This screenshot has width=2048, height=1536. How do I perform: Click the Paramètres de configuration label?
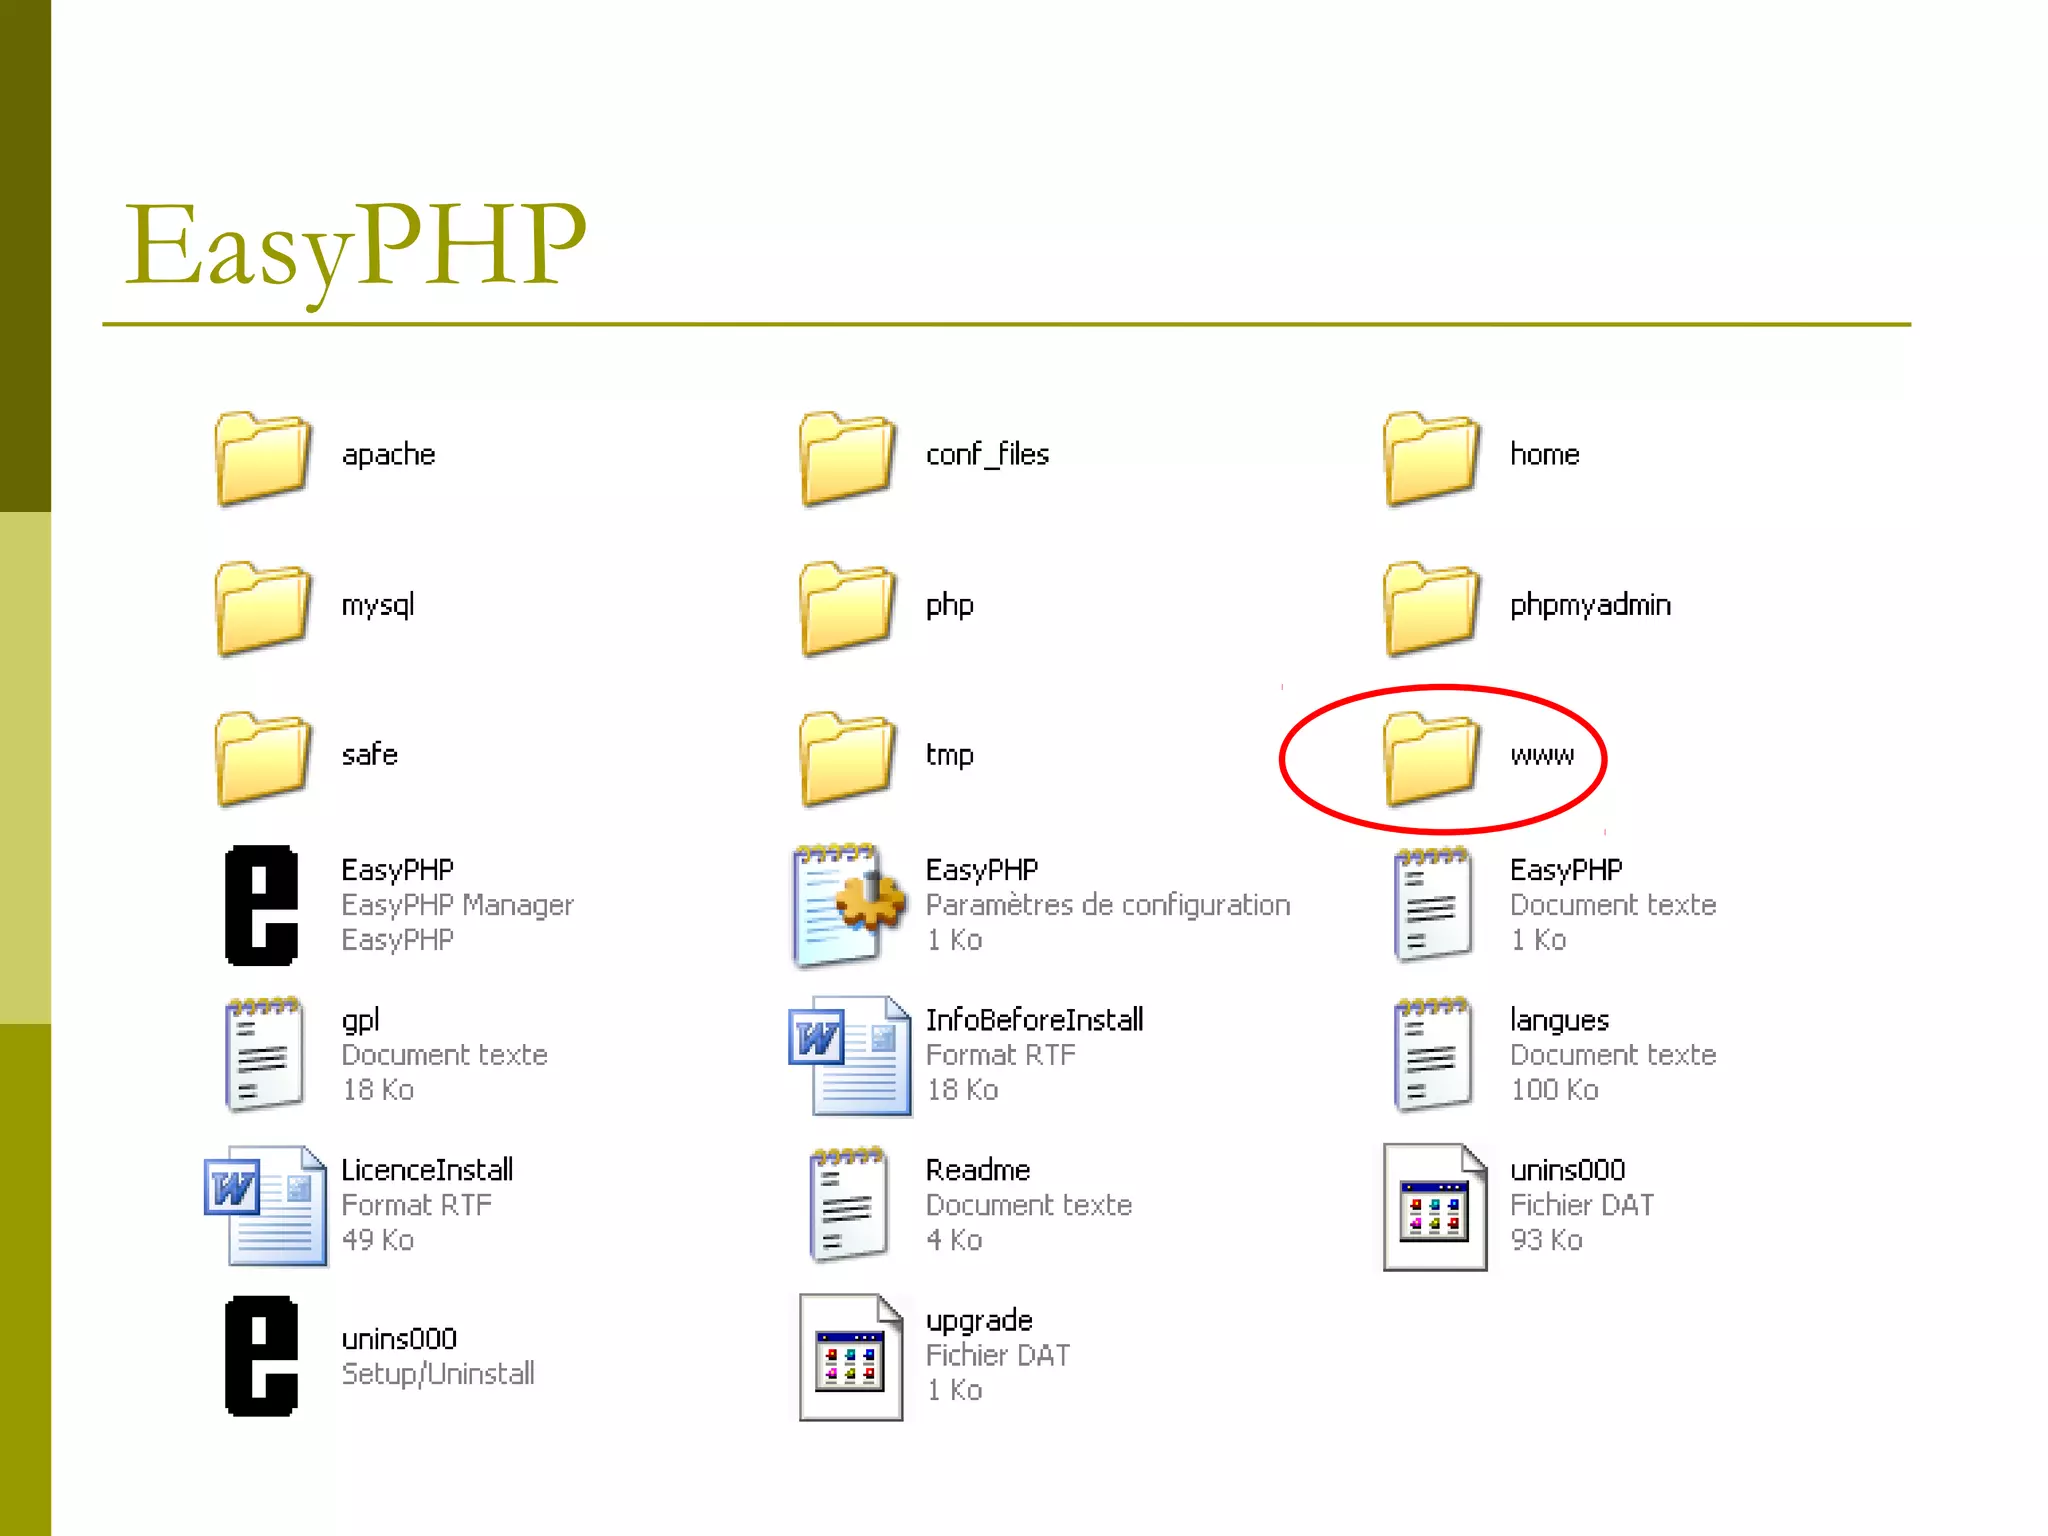tap(1108, 905)
